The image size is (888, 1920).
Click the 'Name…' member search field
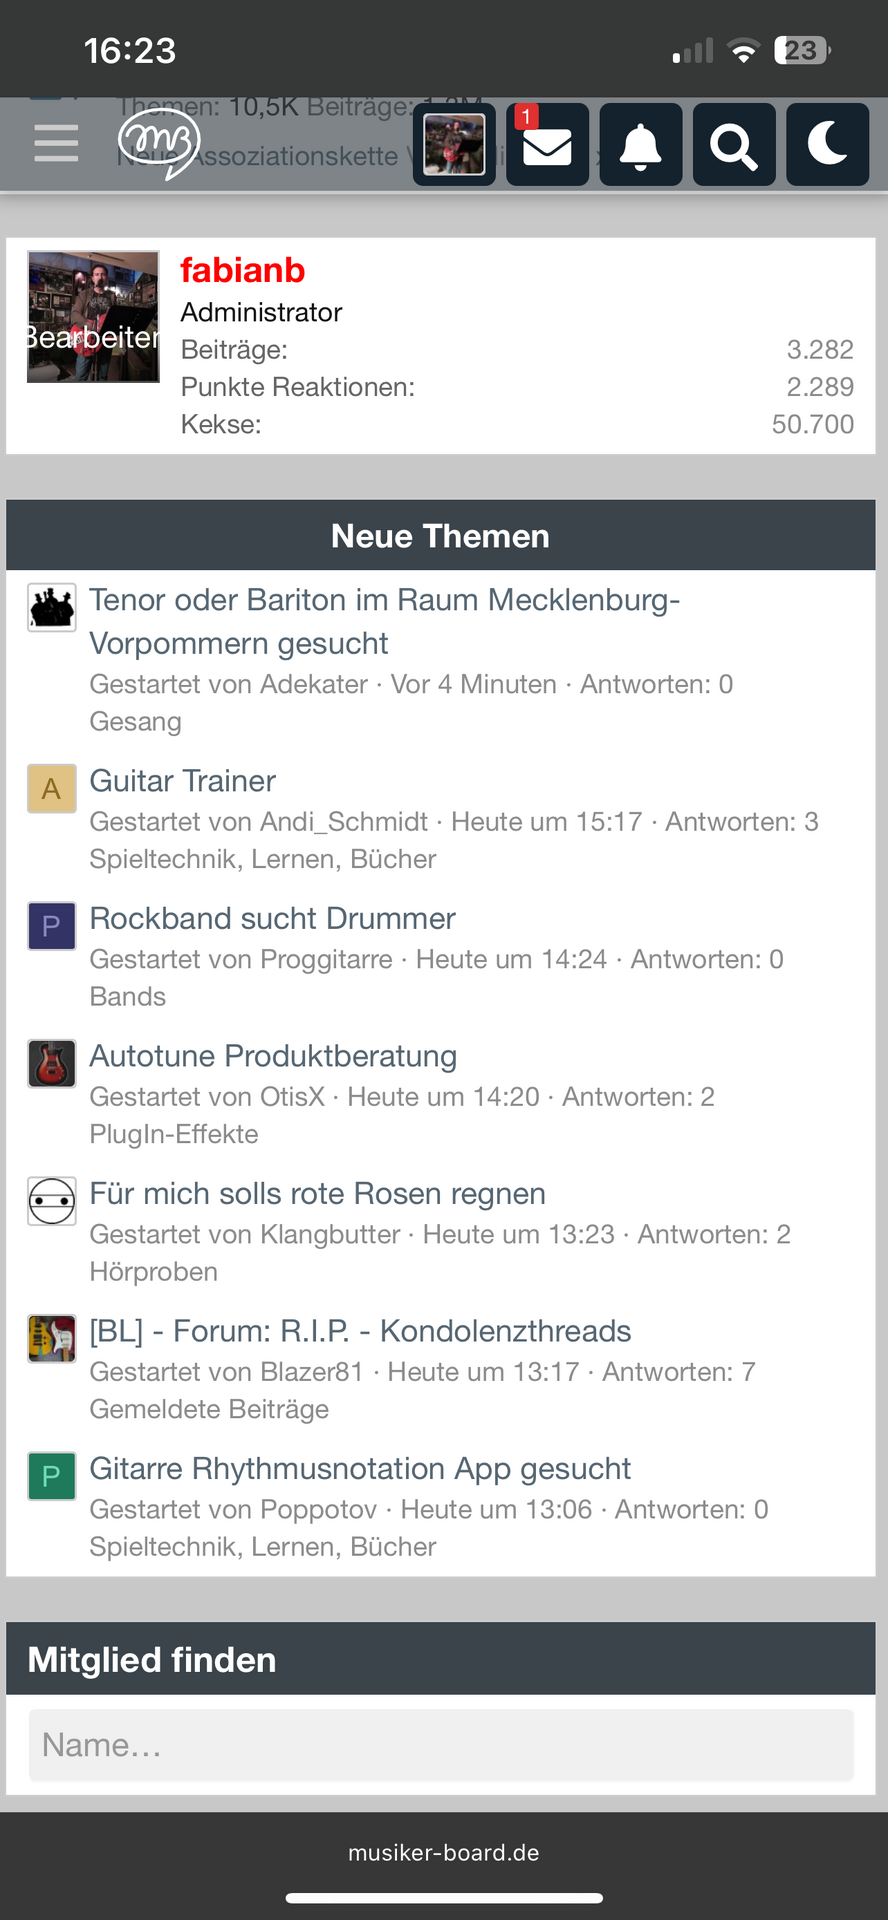pos(441,1745)
